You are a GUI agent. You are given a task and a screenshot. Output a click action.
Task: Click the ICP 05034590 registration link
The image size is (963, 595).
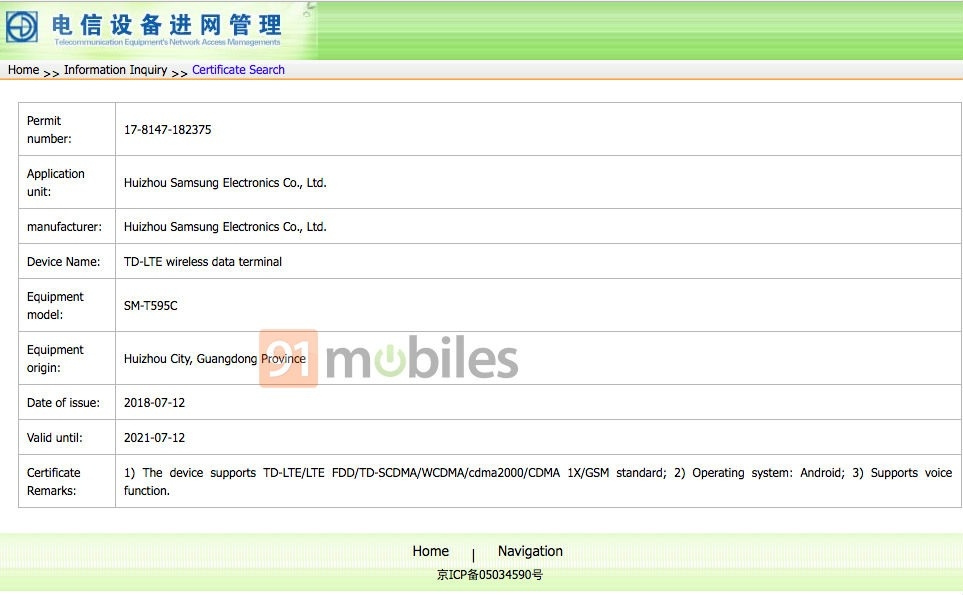pyautogui.click(x=490, y=575)
